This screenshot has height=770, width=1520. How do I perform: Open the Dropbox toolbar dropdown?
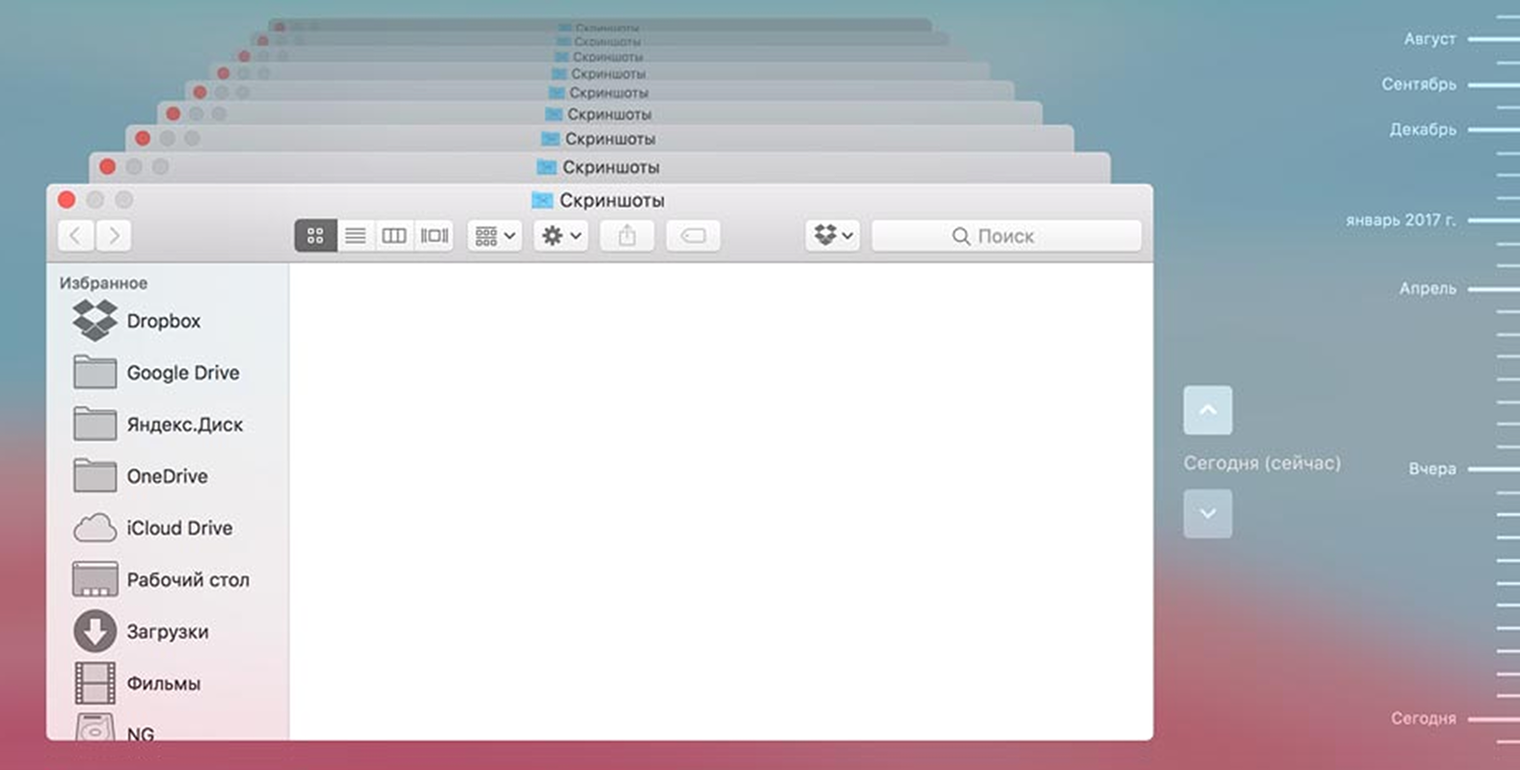click(x=832, y=235)
